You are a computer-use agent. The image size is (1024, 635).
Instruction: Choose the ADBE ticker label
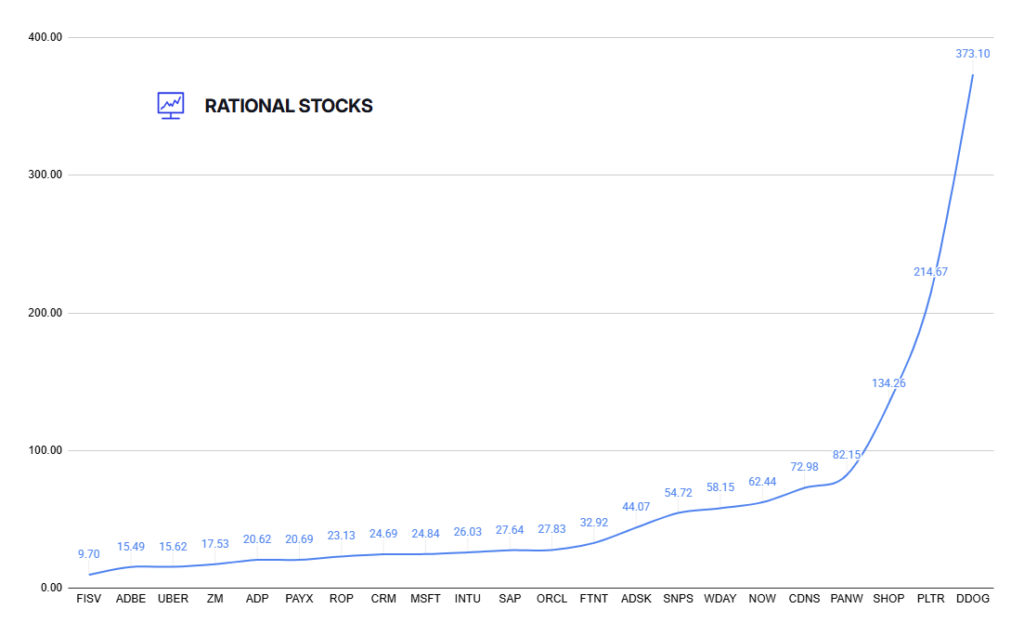[131, 599]
